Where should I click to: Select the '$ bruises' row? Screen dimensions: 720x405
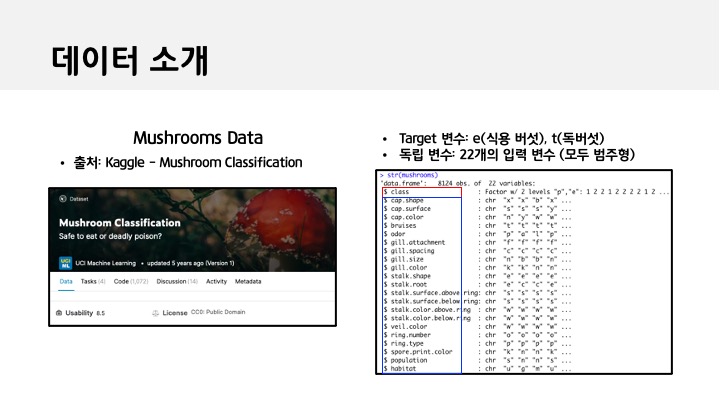(478, 225)
